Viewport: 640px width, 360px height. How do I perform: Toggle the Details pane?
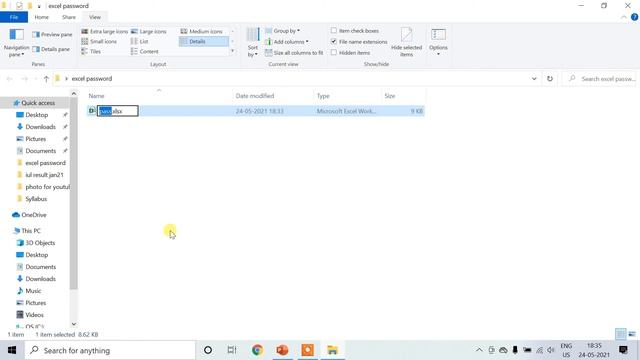click(51, 49)
